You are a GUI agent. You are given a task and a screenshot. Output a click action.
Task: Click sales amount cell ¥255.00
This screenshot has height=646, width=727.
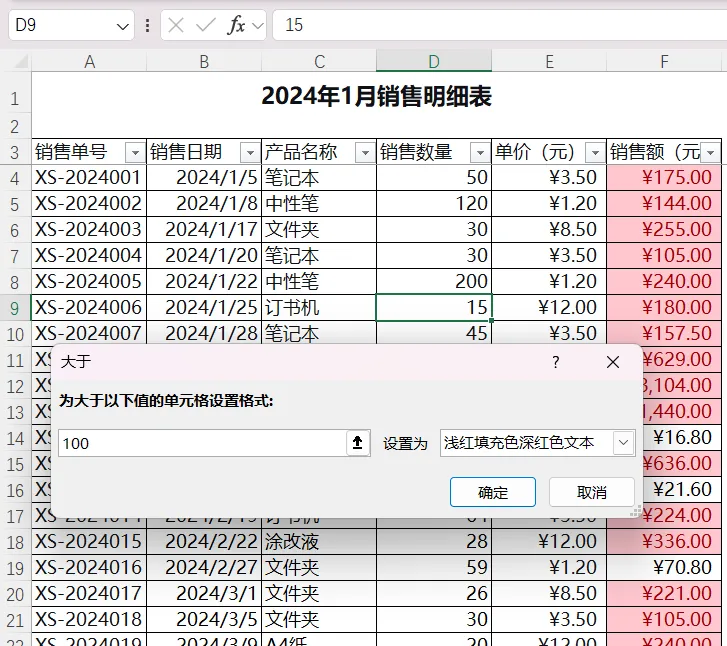pos(664,230)
